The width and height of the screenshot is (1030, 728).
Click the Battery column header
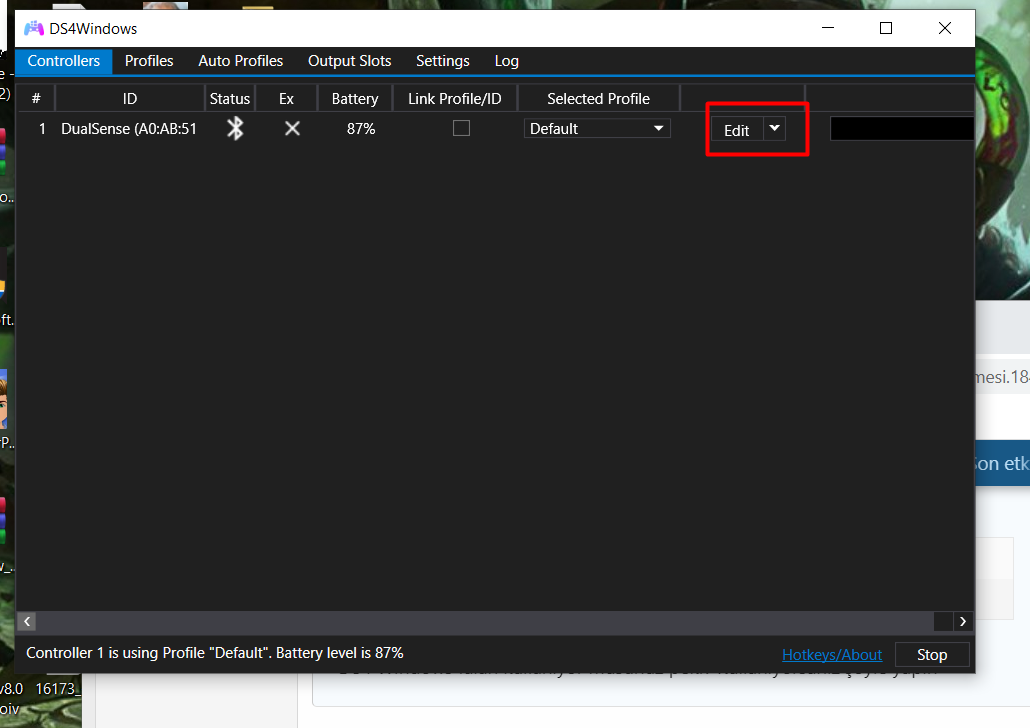(355, 99)
